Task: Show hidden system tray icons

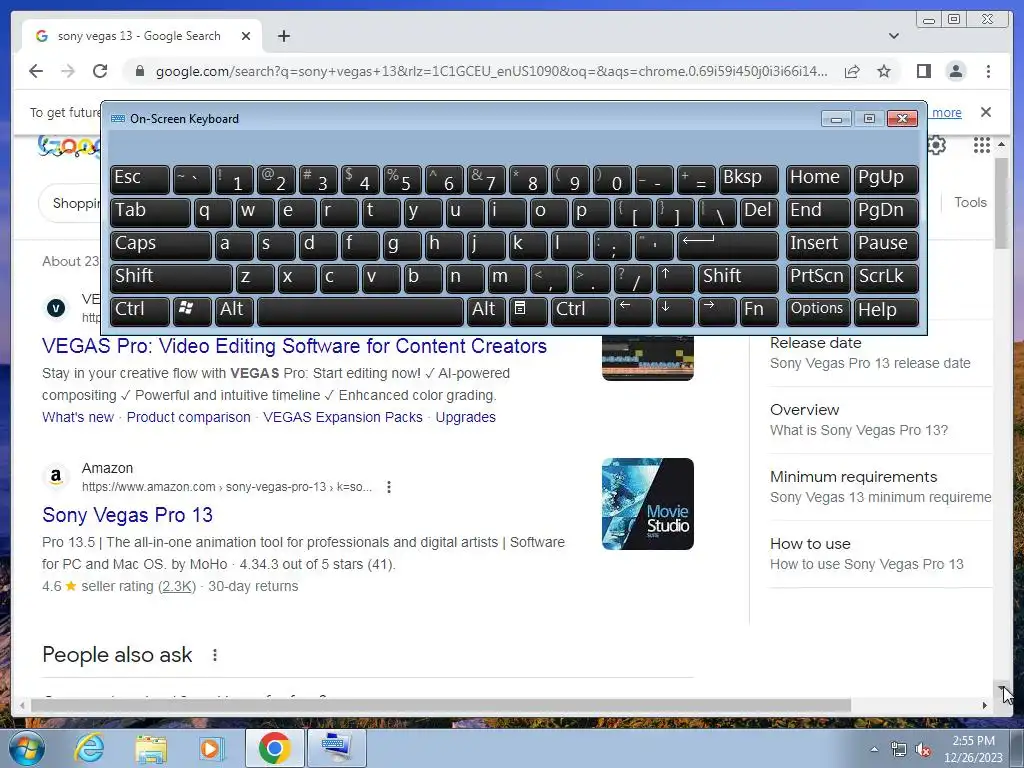Action: point(874,750)
